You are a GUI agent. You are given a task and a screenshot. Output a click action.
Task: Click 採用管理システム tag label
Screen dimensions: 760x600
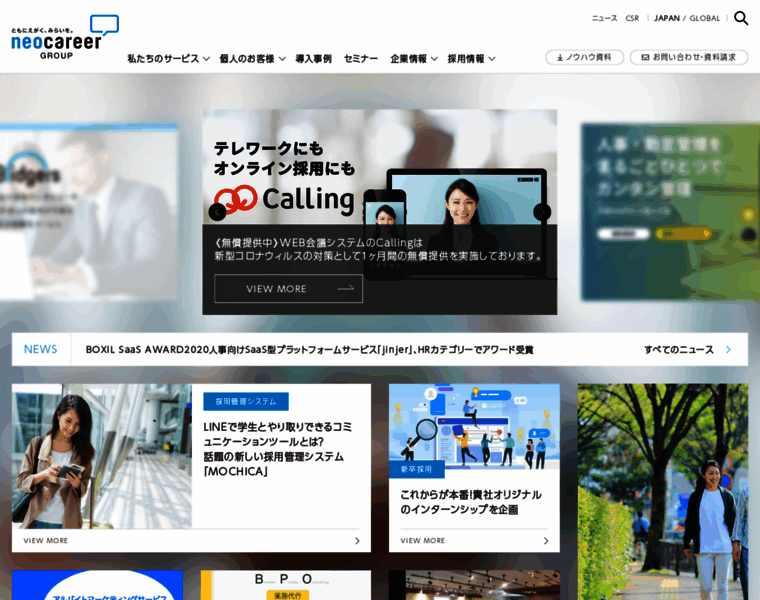(246, 401)
